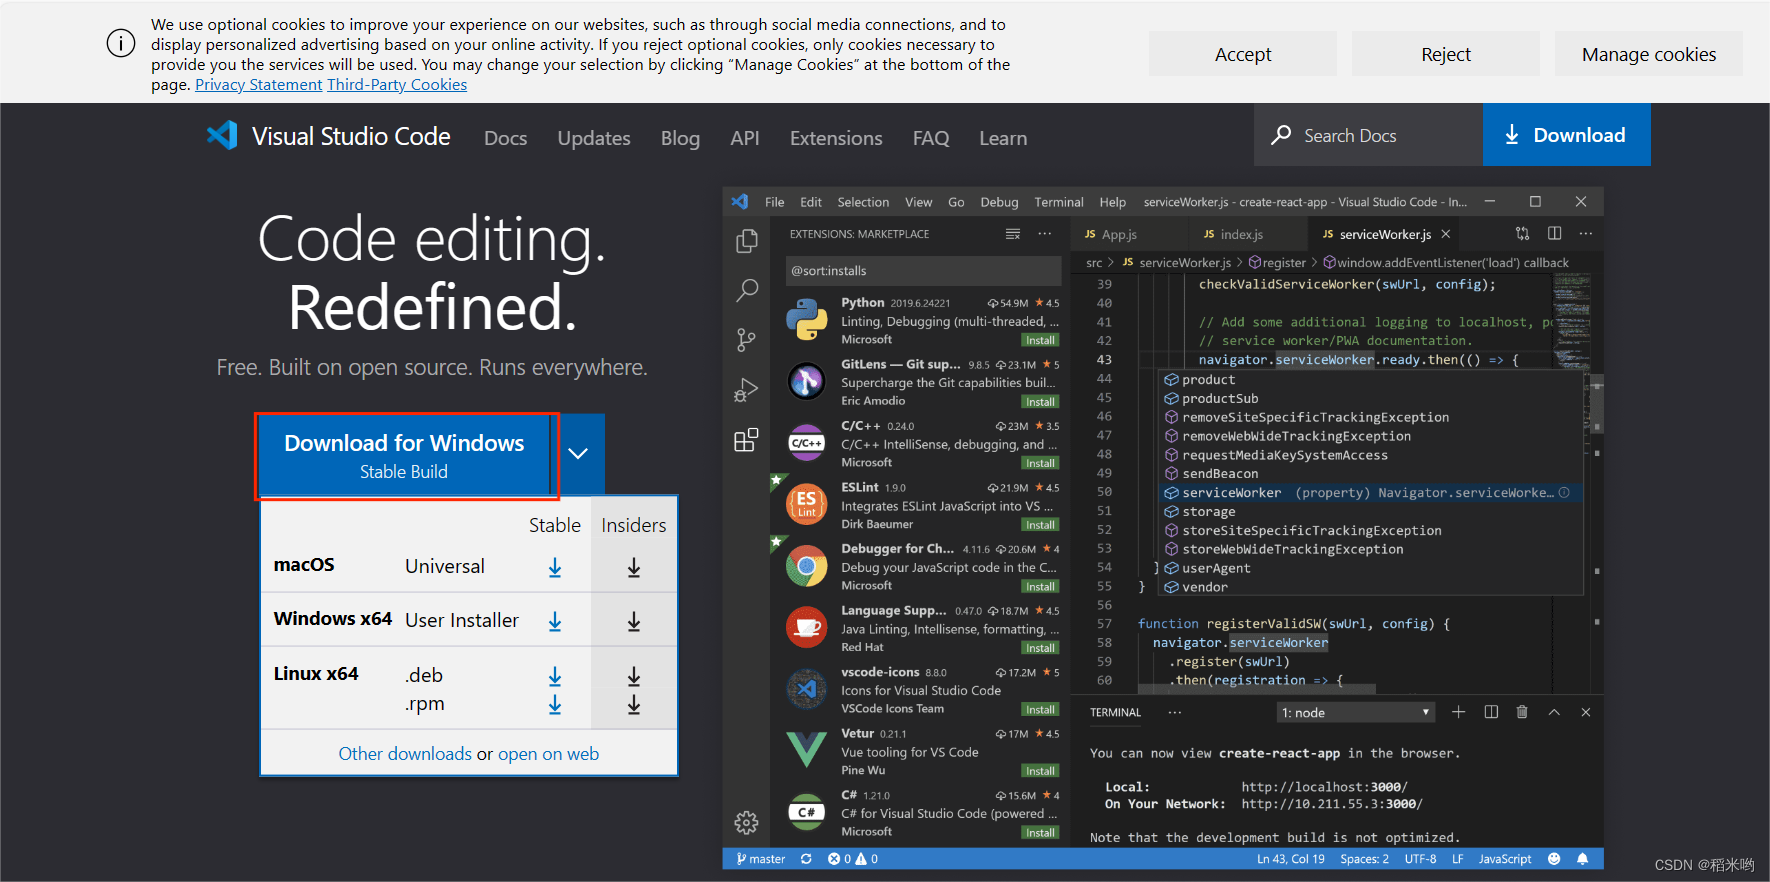Open the editor more actions ellipsis
Image resolution: width=1770 pixels, height=882 pixels.
(x=1586, y=233)
